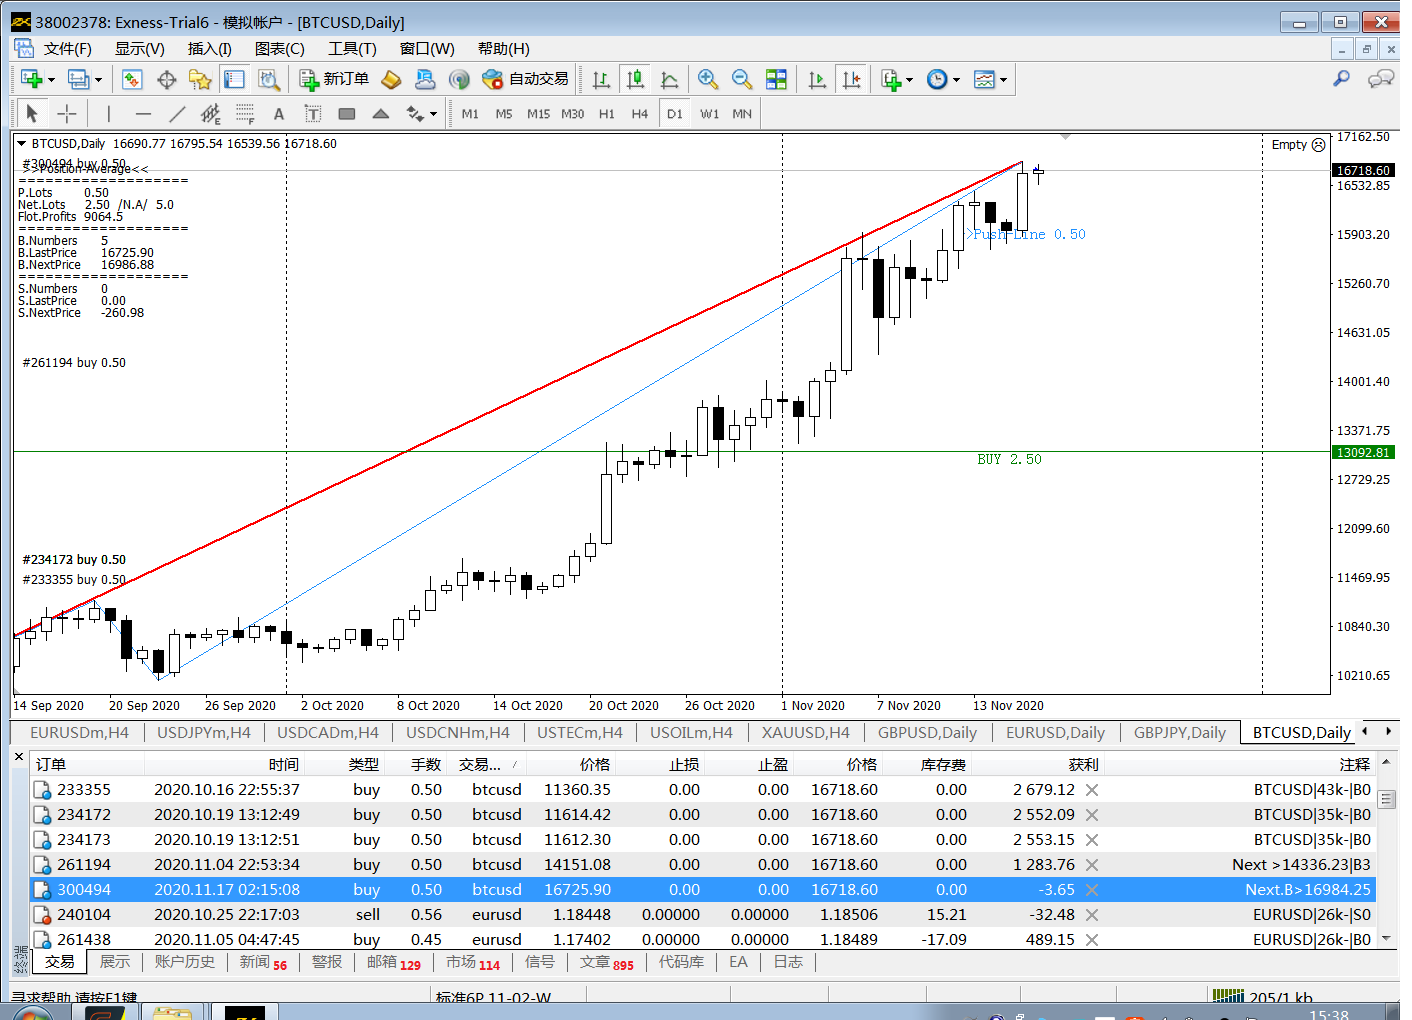1412x1020 pixels.
Task: Click the zoom out magnifier icon
Action: pyautogui.click(x=741, y=79)
